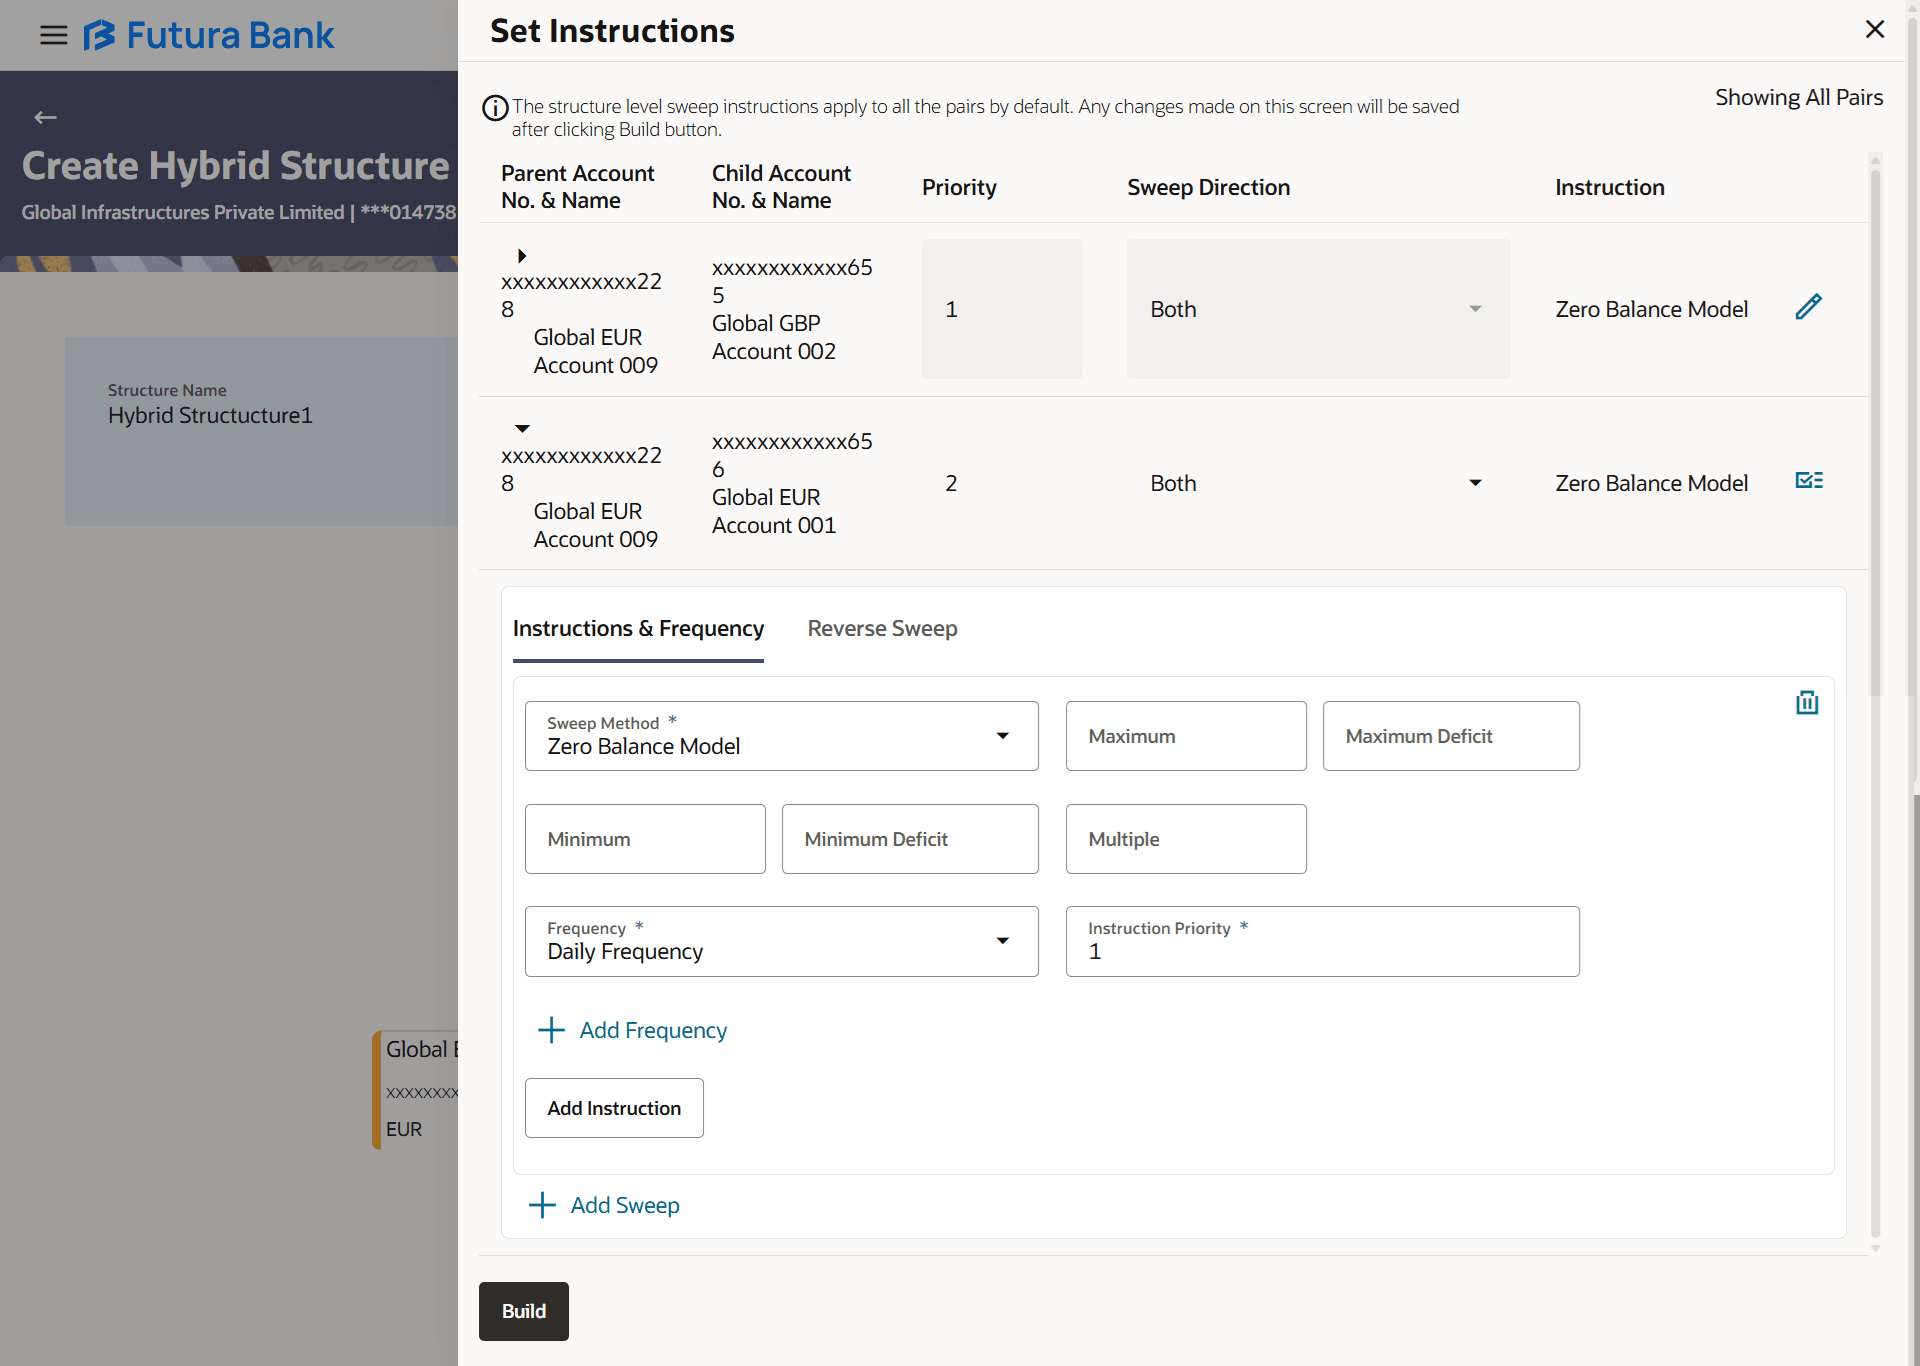Click the Futura Bank logo
1920x1366 pixels.
209,36
